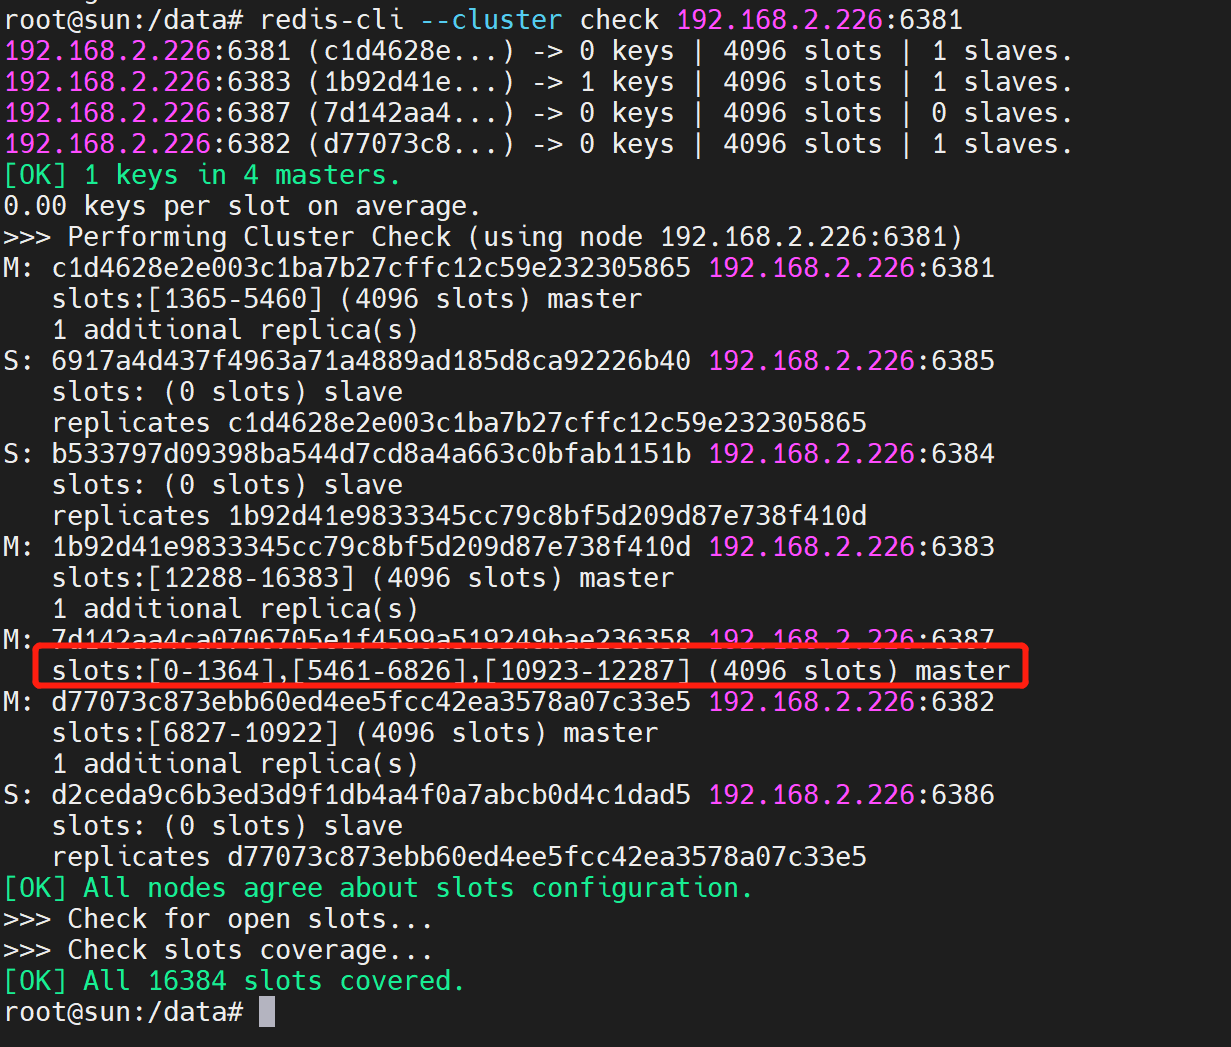This screenshot has width=1231, height=1047.
Task: Click address 192.168.2.226:6384 on slave line
Action: [x=852, y=454]
